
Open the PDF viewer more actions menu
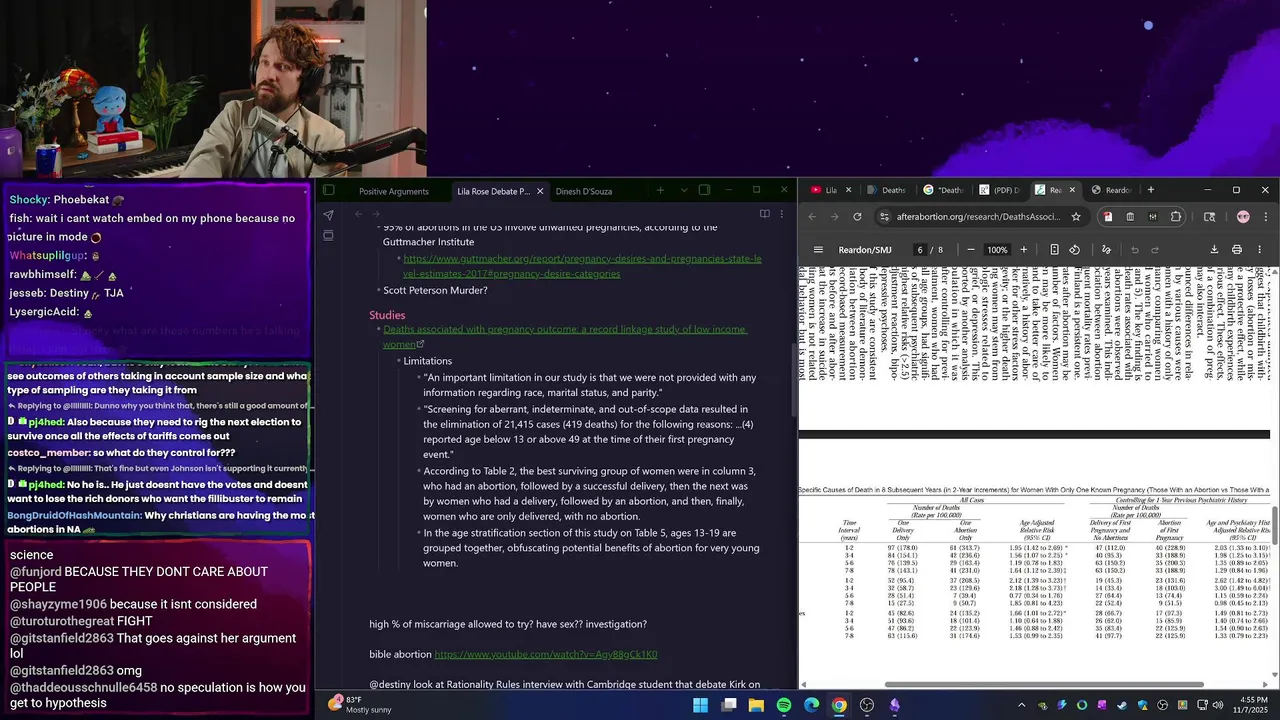point(1259,249)
